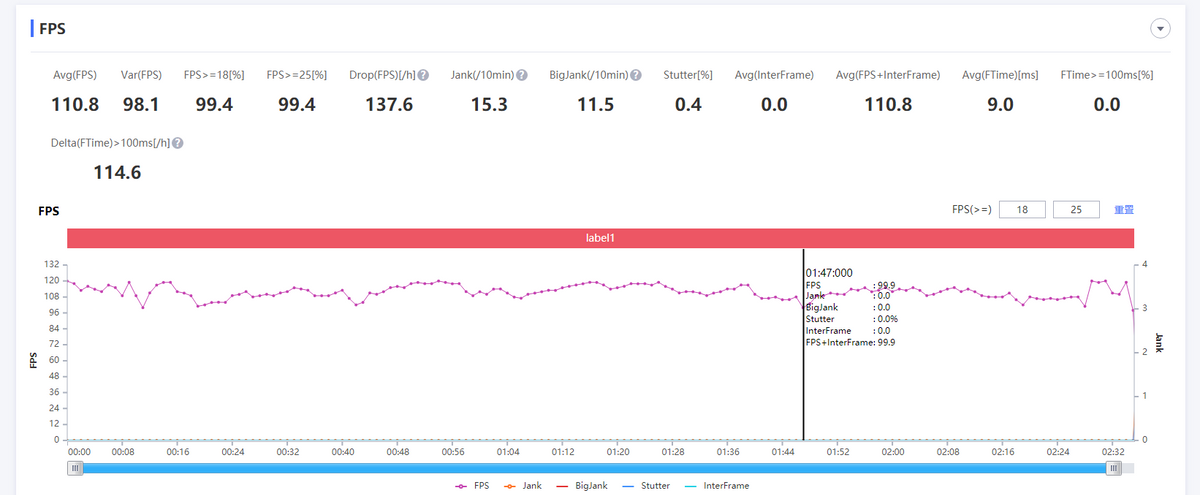
Task: Click the blue 重置 reset link
Action: pos(1124,210)
